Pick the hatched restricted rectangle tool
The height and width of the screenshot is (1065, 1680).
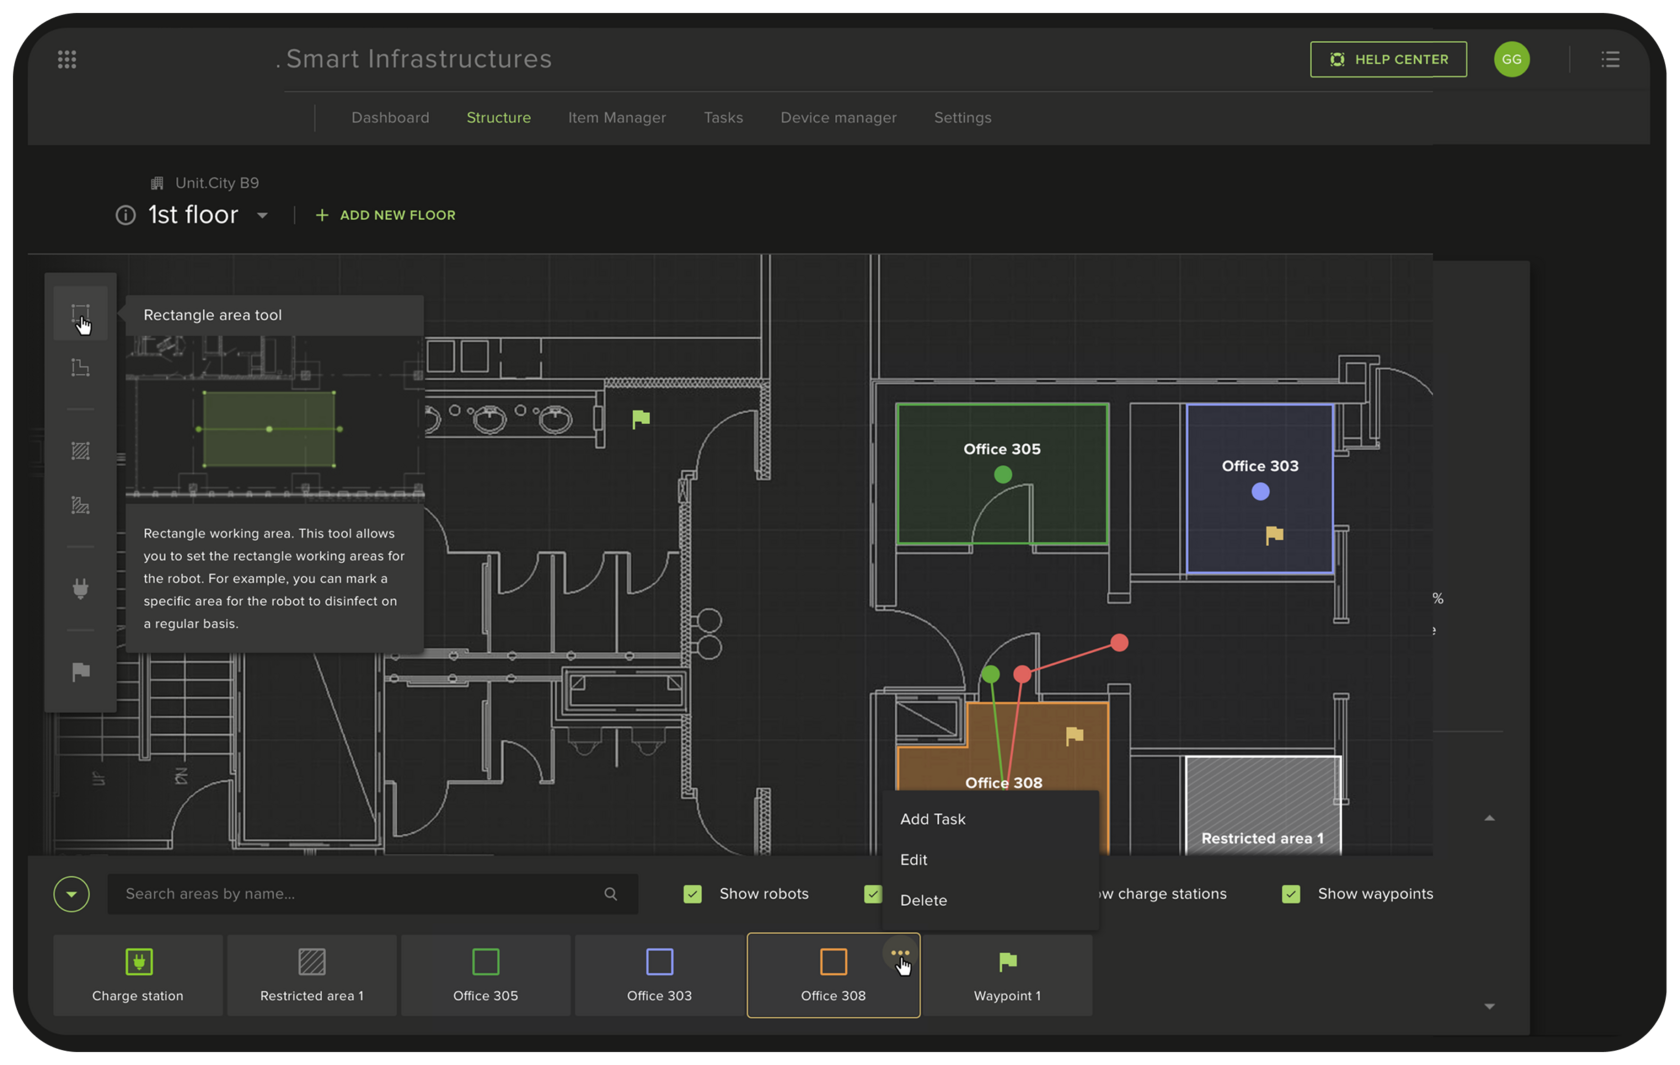coord(81,451)
